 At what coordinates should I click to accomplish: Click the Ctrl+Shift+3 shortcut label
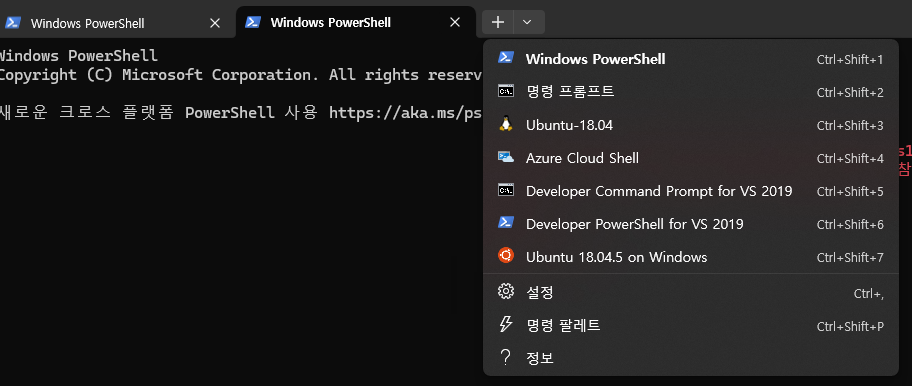click(850, 126)
